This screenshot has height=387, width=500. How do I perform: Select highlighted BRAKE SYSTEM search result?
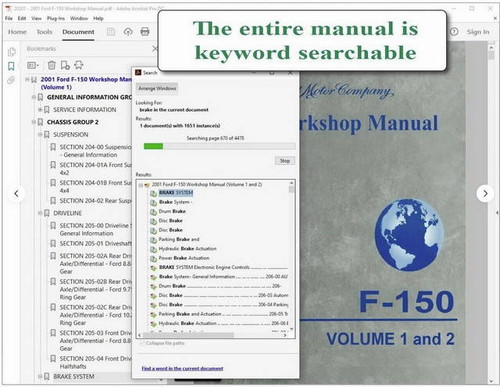pos(176,193)
